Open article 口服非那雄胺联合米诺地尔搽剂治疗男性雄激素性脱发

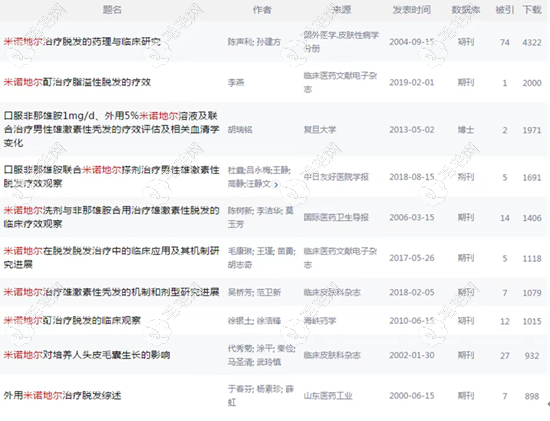112,176
